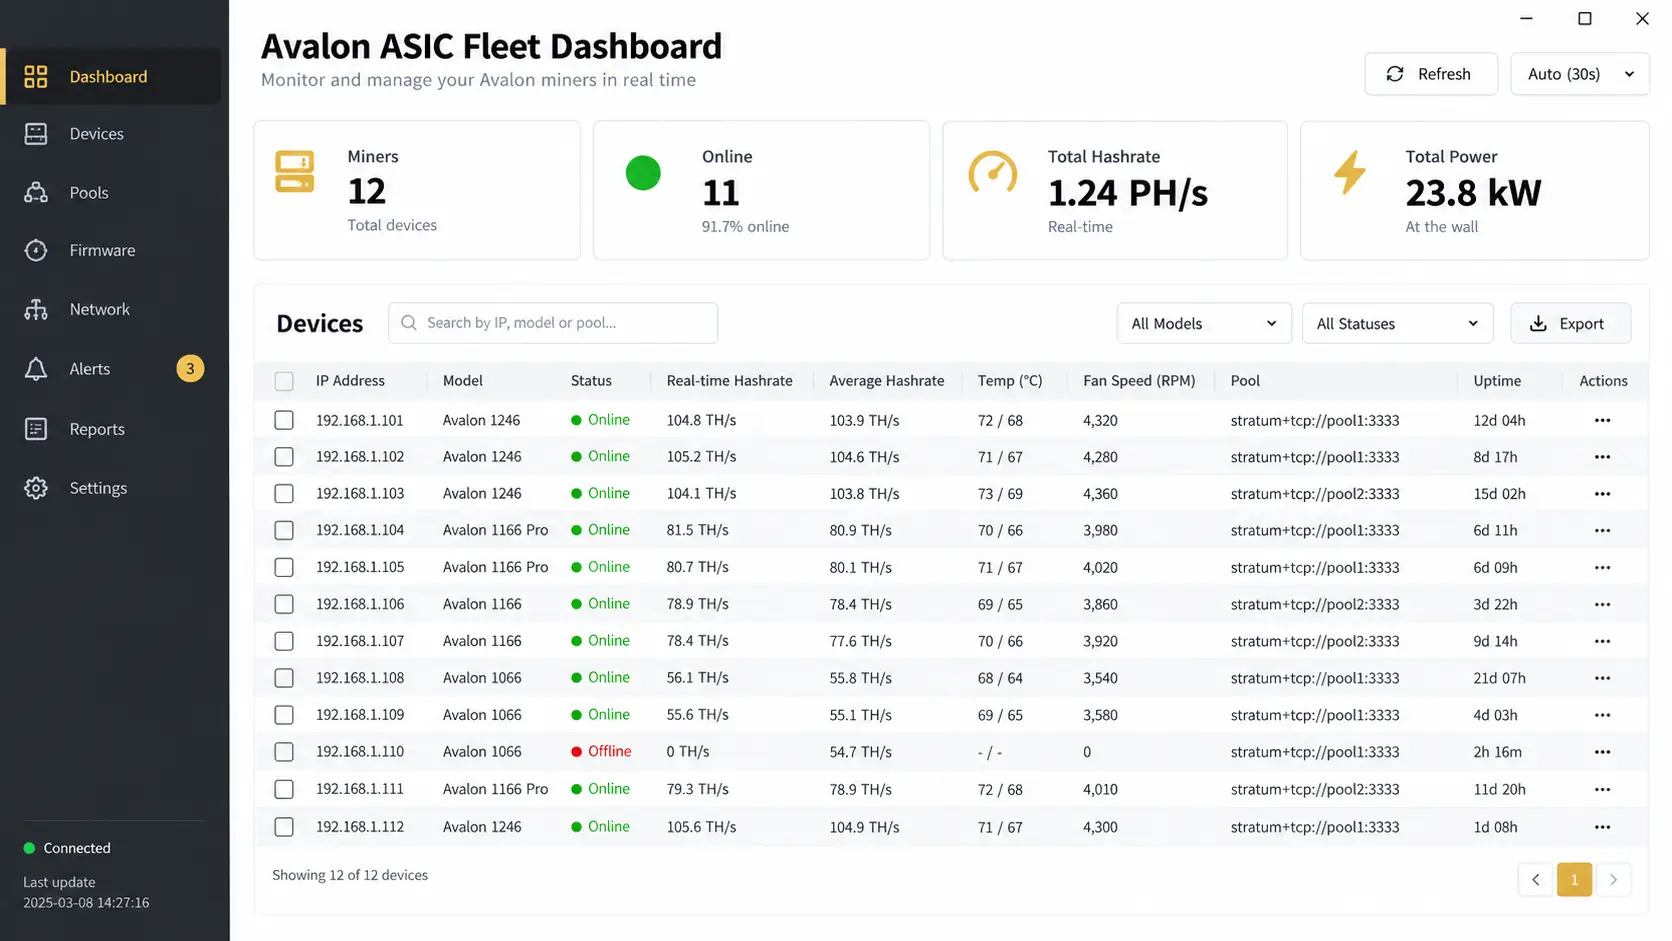Viewport: 1672px width, 941px height.
Task: Select the checkbox for 192.168.1.104
Action: point(284,530)
